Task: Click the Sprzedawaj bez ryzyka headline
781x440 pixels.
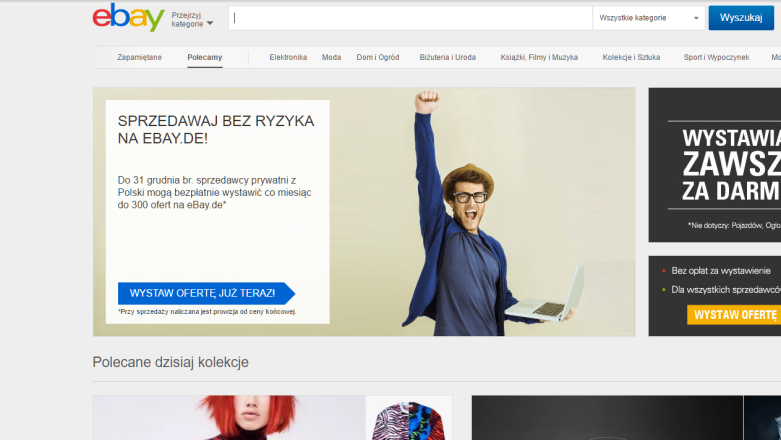Action: point(216,130)
